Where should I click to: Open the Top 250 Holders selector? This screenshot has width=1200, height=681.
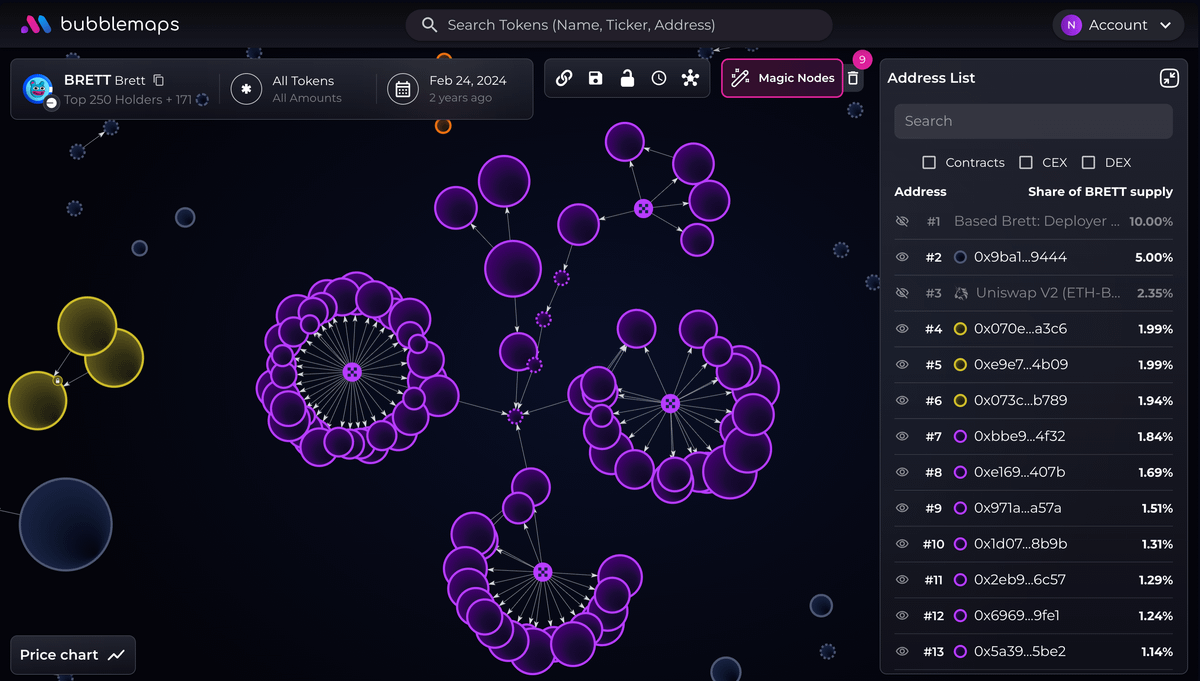click(136, 99)
